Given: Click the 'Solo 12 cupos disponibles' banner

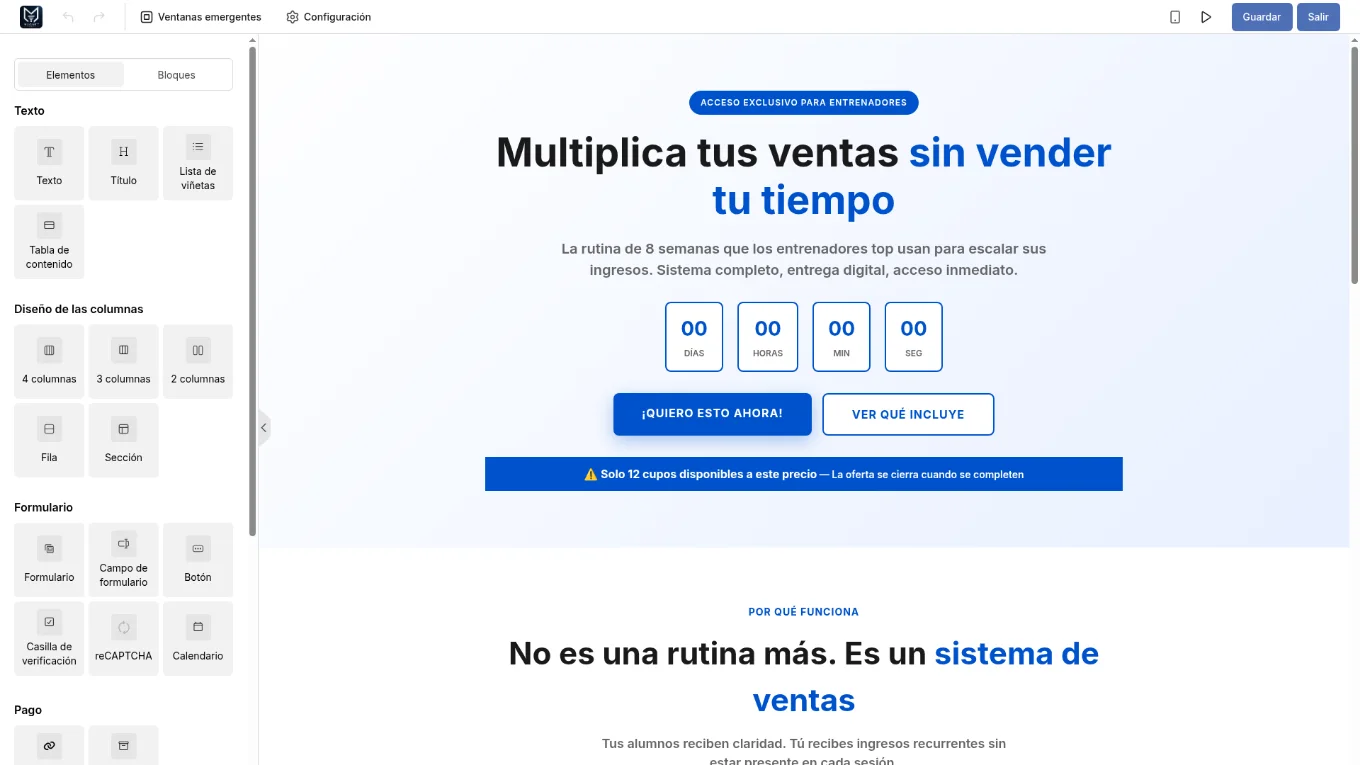Looking at the screenshot, I should 804,474.
